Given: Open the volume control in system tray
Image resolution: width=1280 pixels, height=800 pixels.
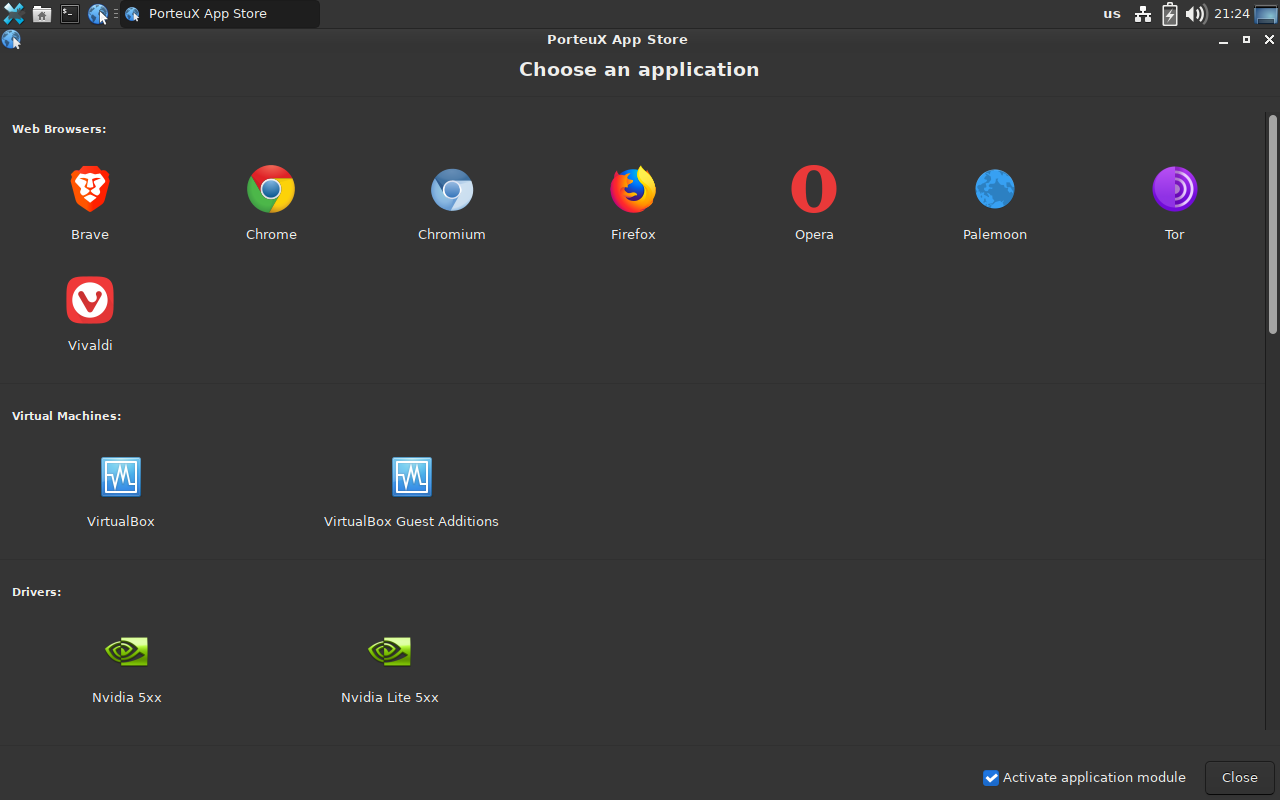Looking at the screenshot, I should point(1196,14).
